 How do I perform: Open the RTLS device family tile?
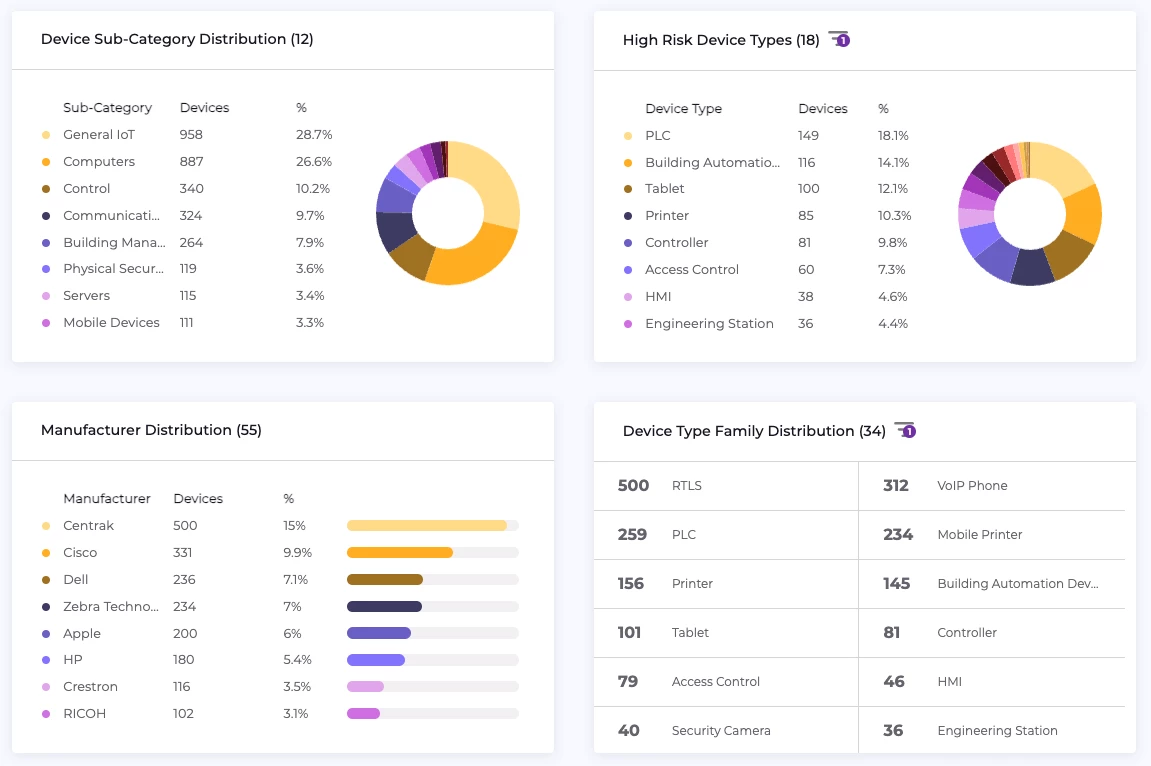pos(725,486)
